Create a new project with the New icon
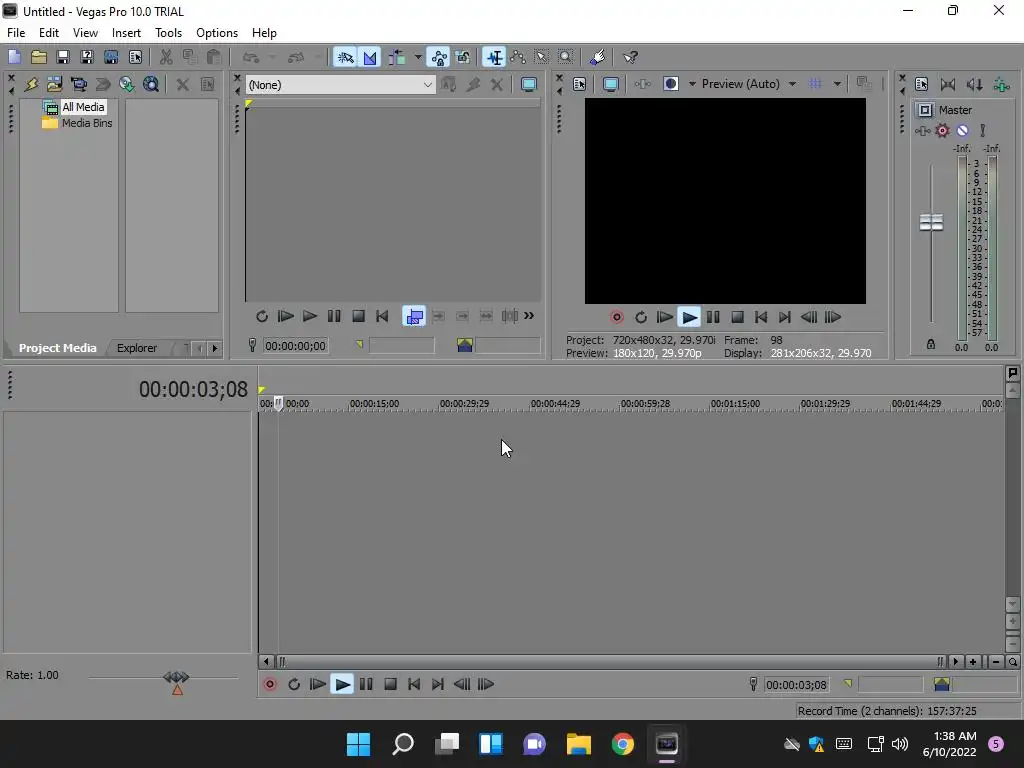Screen dimensions: 1024x768 (14, 57)
